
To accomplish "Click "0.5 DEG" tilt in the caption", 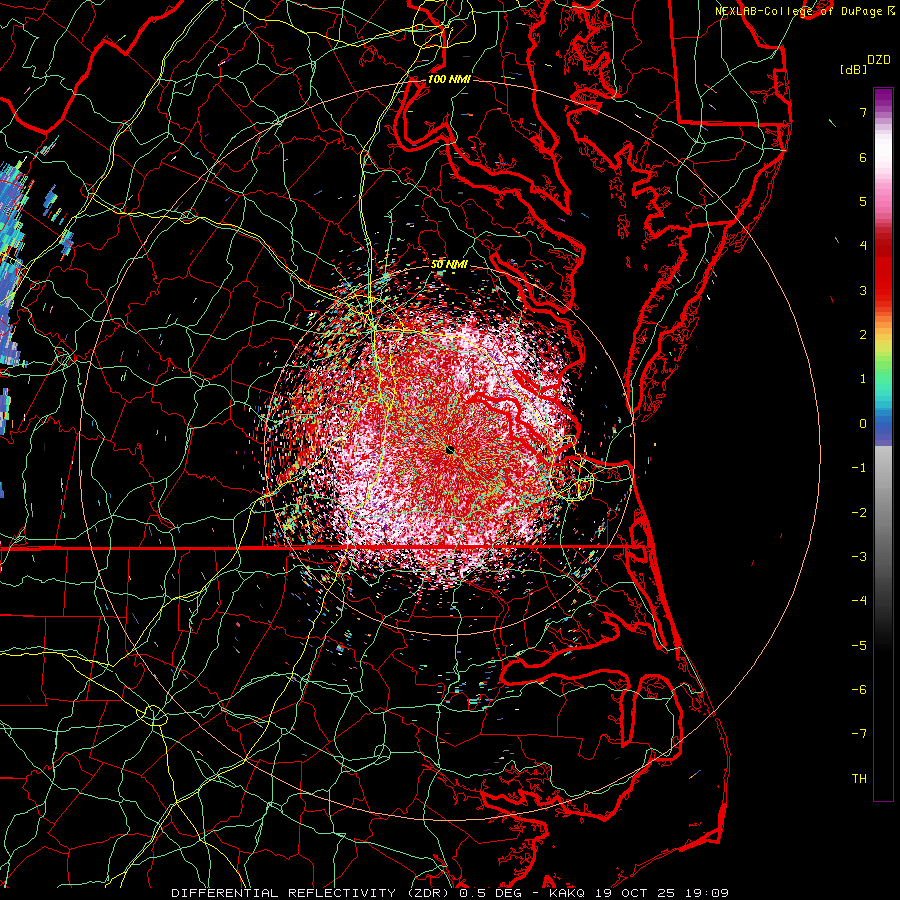I will tap(490, 893).
